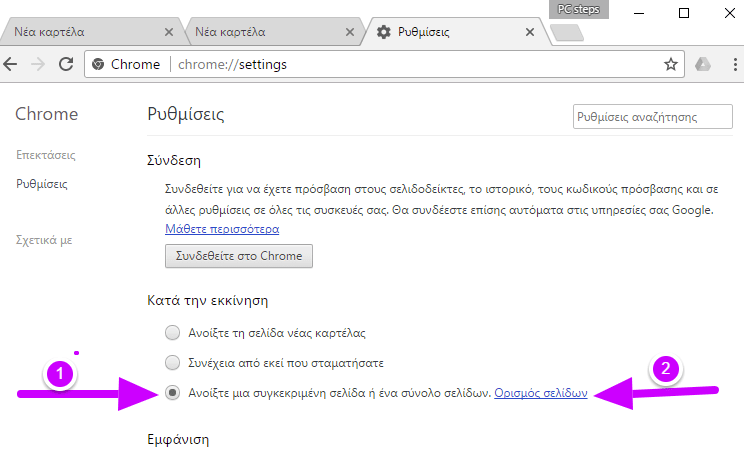Click the Εμφάνιση section heading
Screen dimensions: 744x454
pos(178,439)
